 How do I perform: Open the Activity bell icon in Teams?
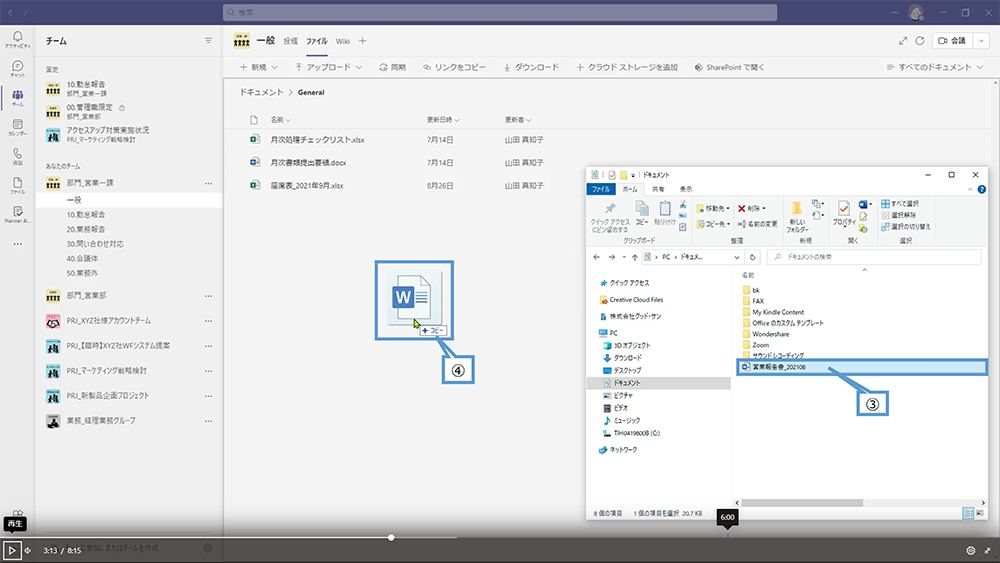[18, 39]
